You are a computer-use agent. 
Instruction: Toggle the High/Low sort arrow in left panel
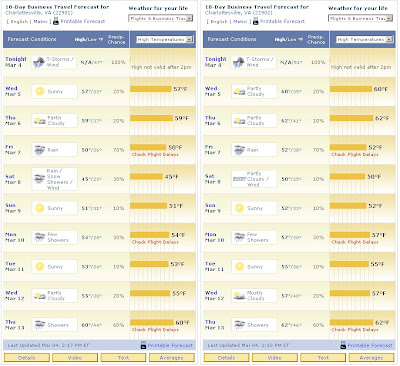[101, 39]
